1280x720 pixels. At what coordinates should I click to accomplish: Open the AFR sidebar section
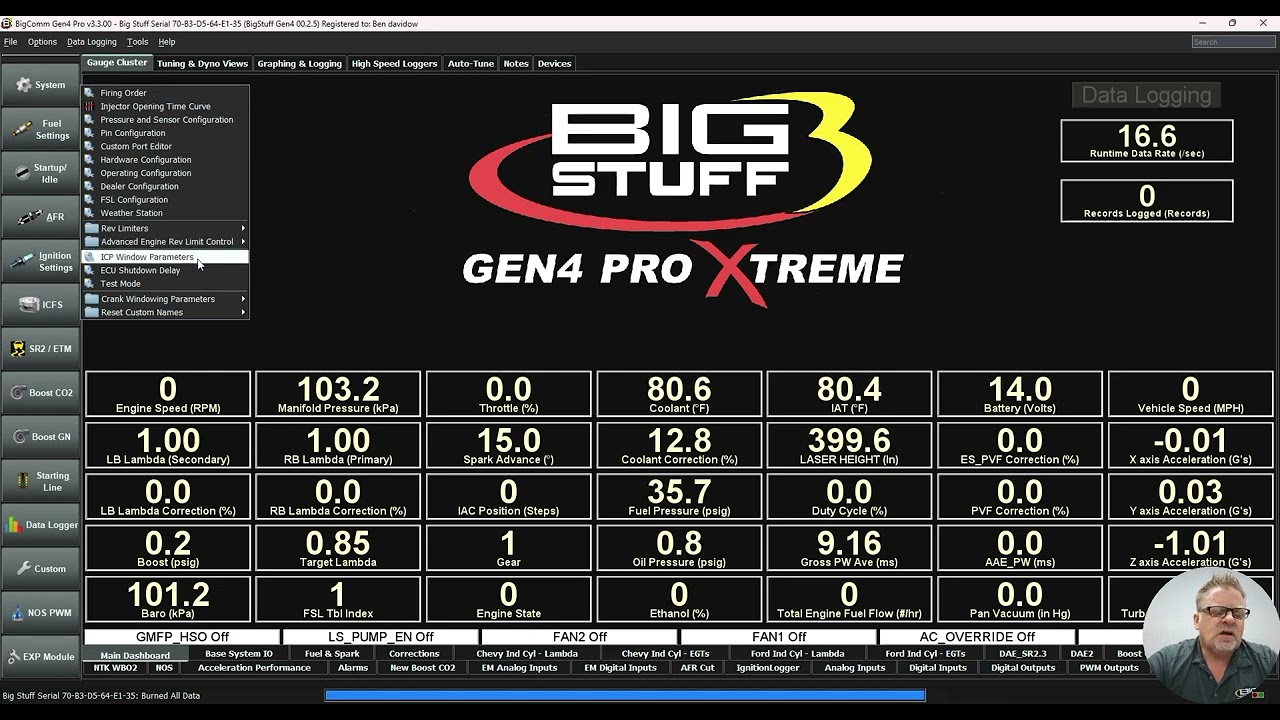coord(40,217)
